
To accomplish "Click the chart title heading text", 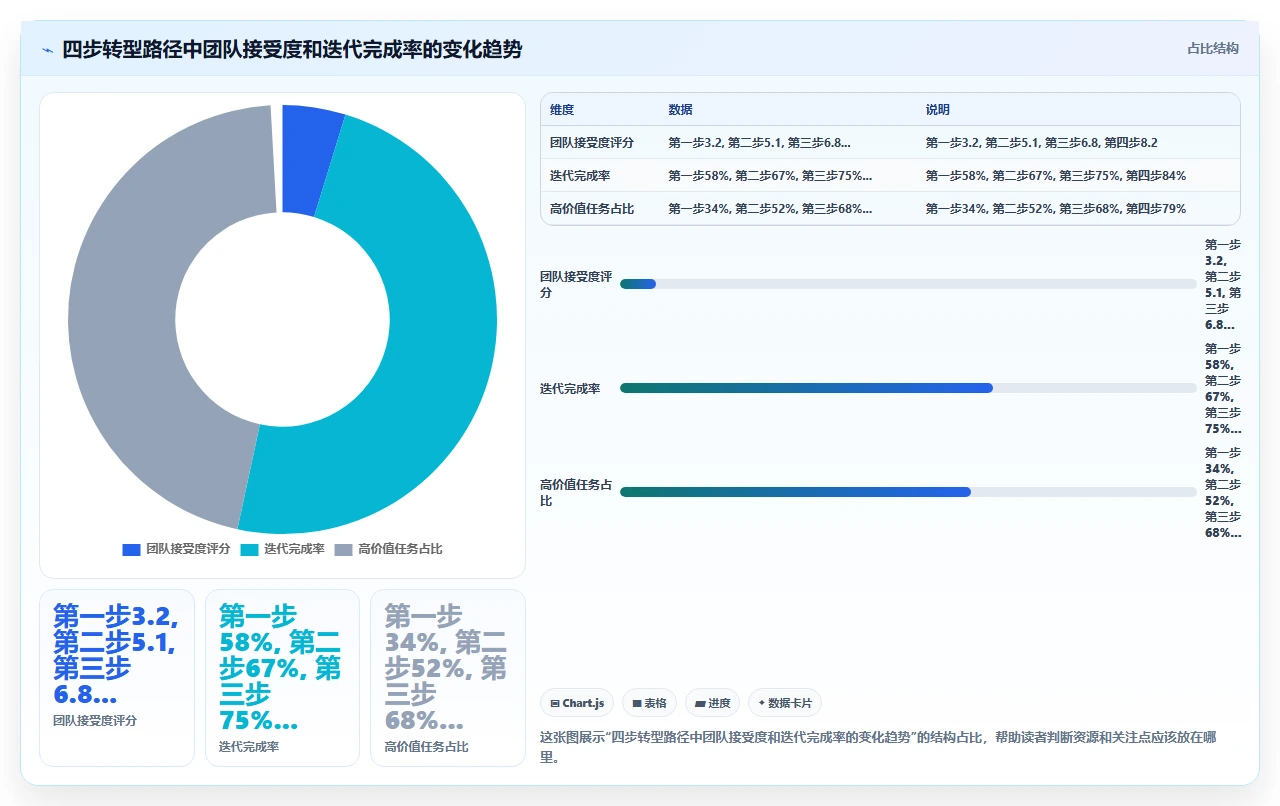I will [292, 50].
